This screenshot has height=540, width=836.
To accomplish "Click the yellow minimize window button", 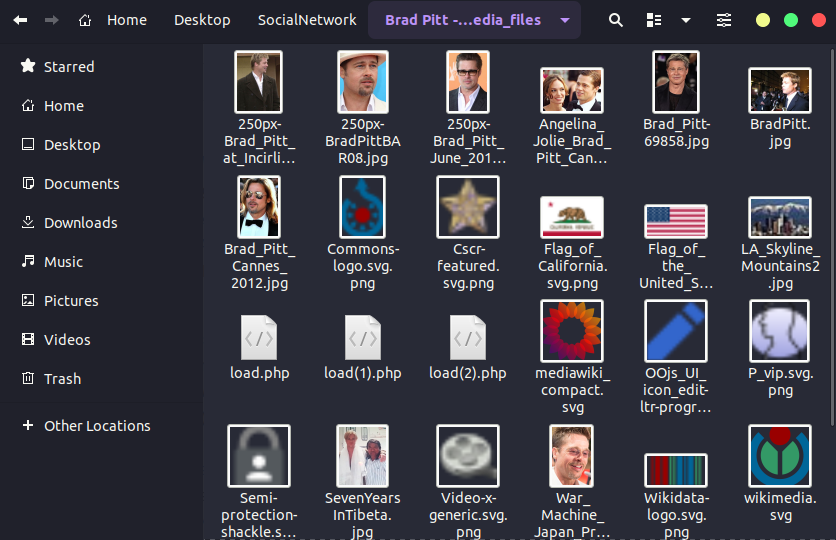I will pos(763,20).
